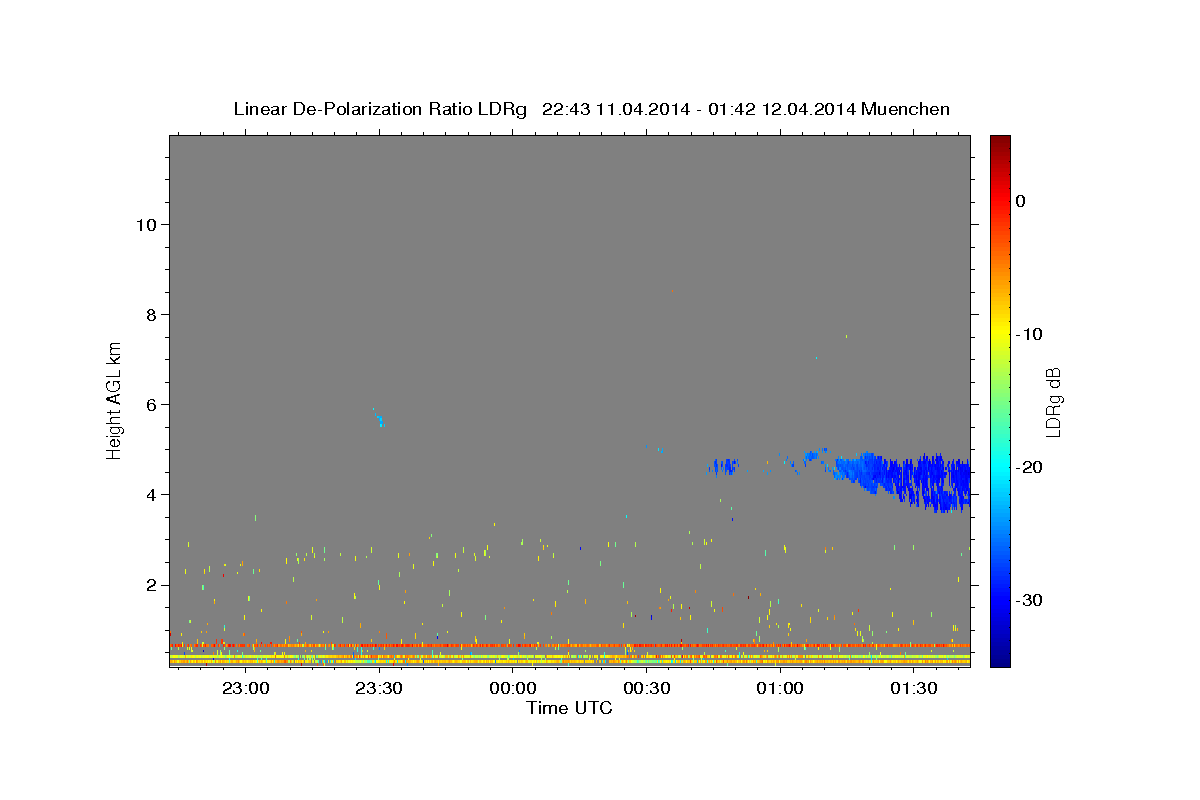Click the 'Height AGL km' axis label
This screenshot has width=1200, height=800.
pos(115,399)
